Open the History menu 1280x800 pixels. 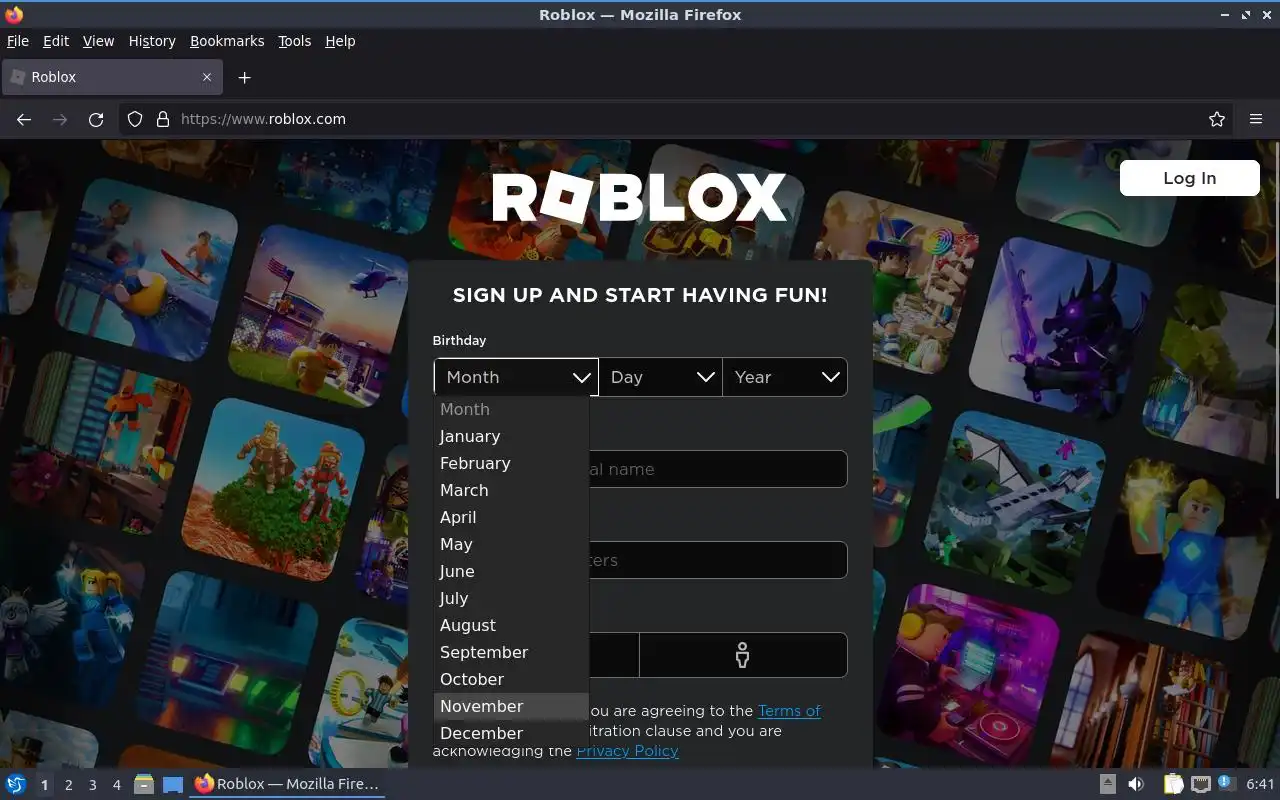[x=152, y=41]
